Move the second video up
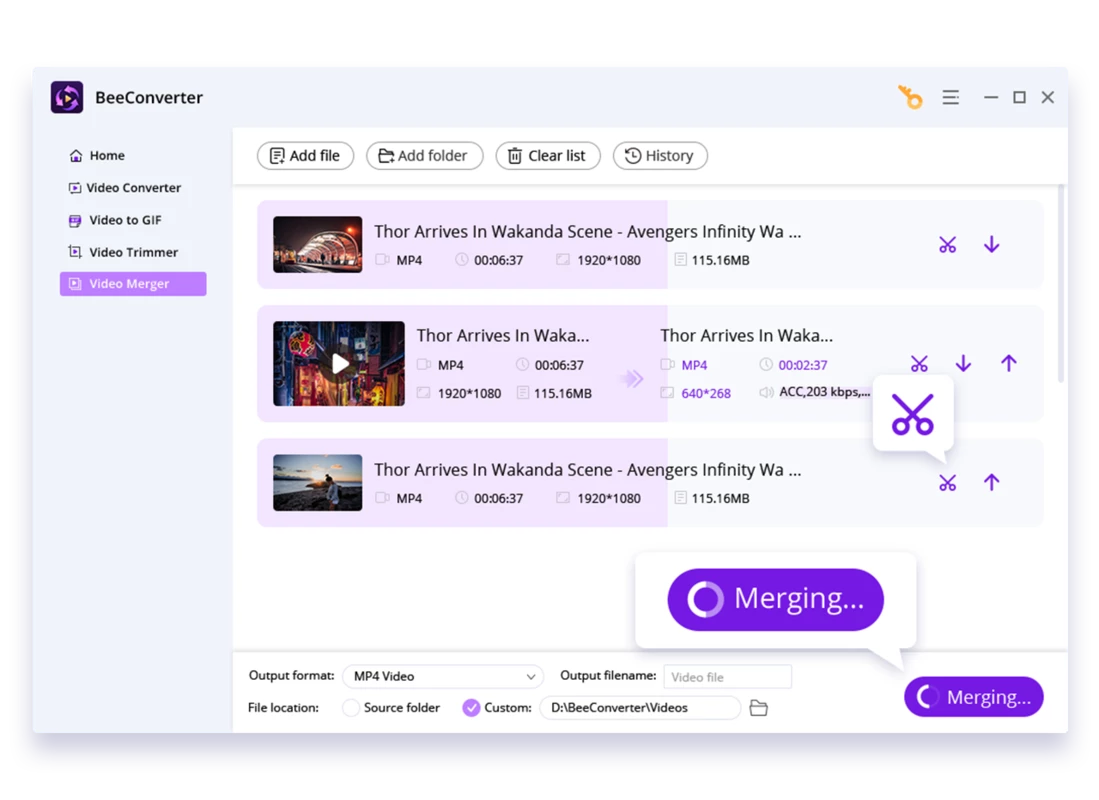This screenshot has width=1099, height=800. pos(1008,363)
